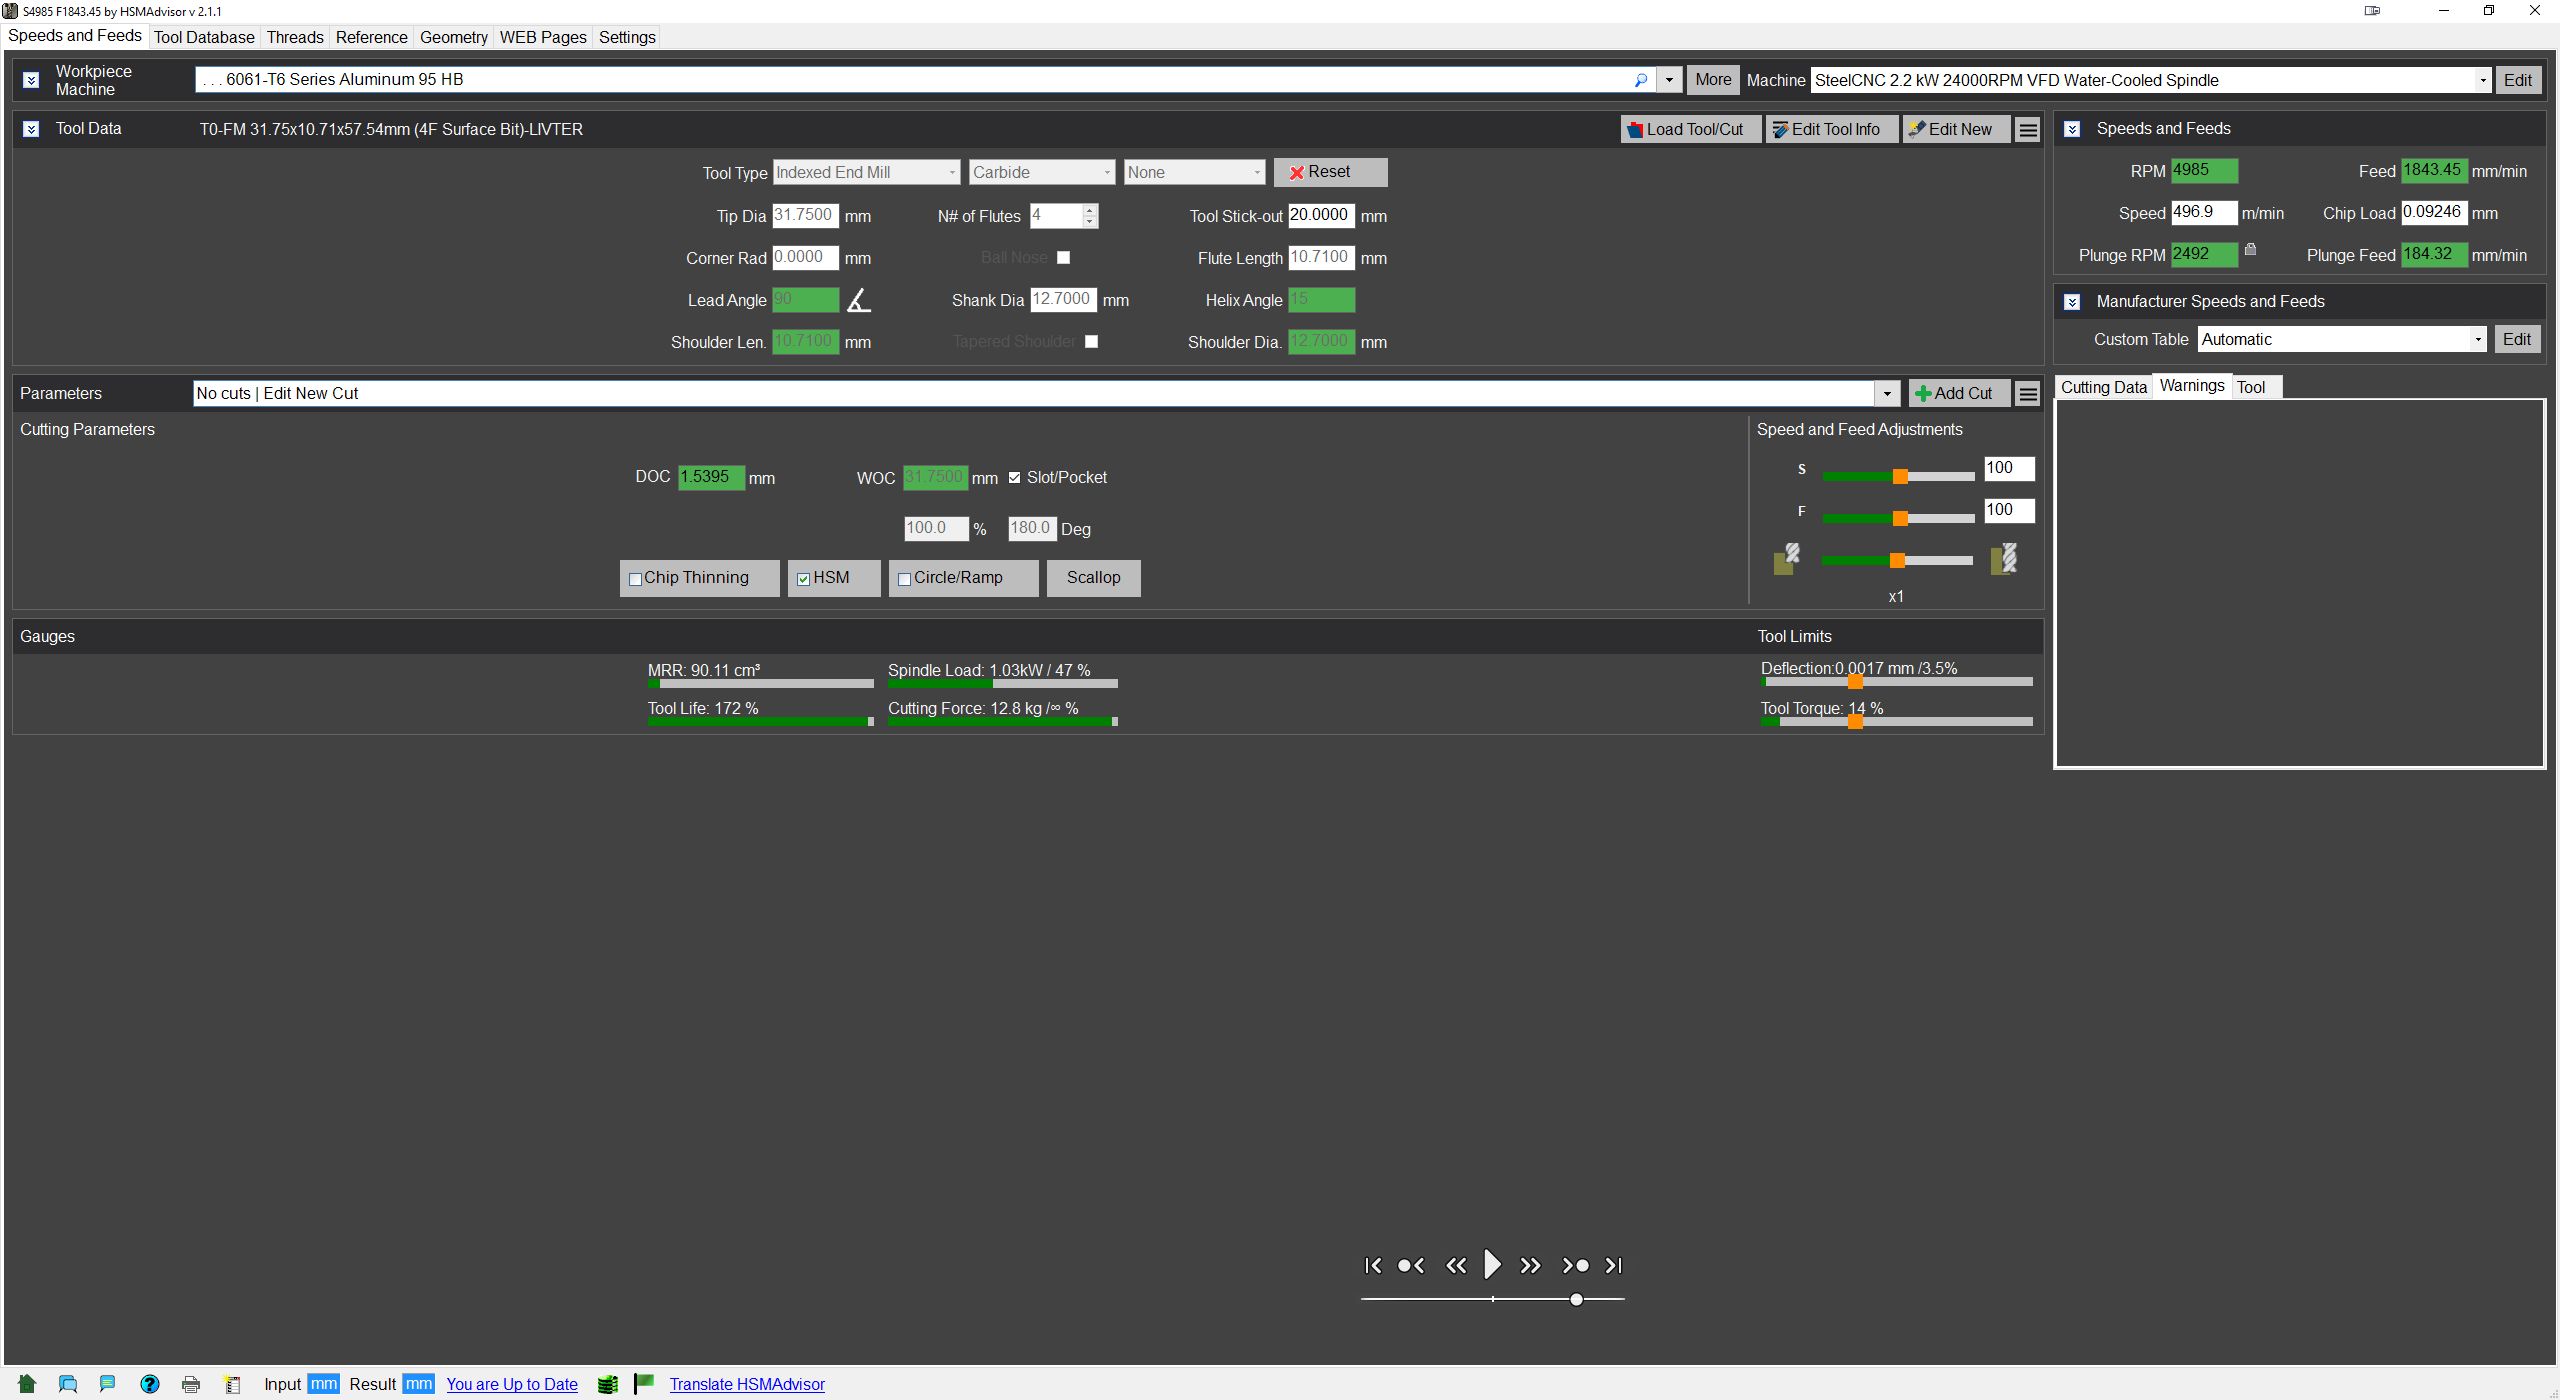
Task: Click the workpiece material search magnifier icon
Action: pos(1640,80)
